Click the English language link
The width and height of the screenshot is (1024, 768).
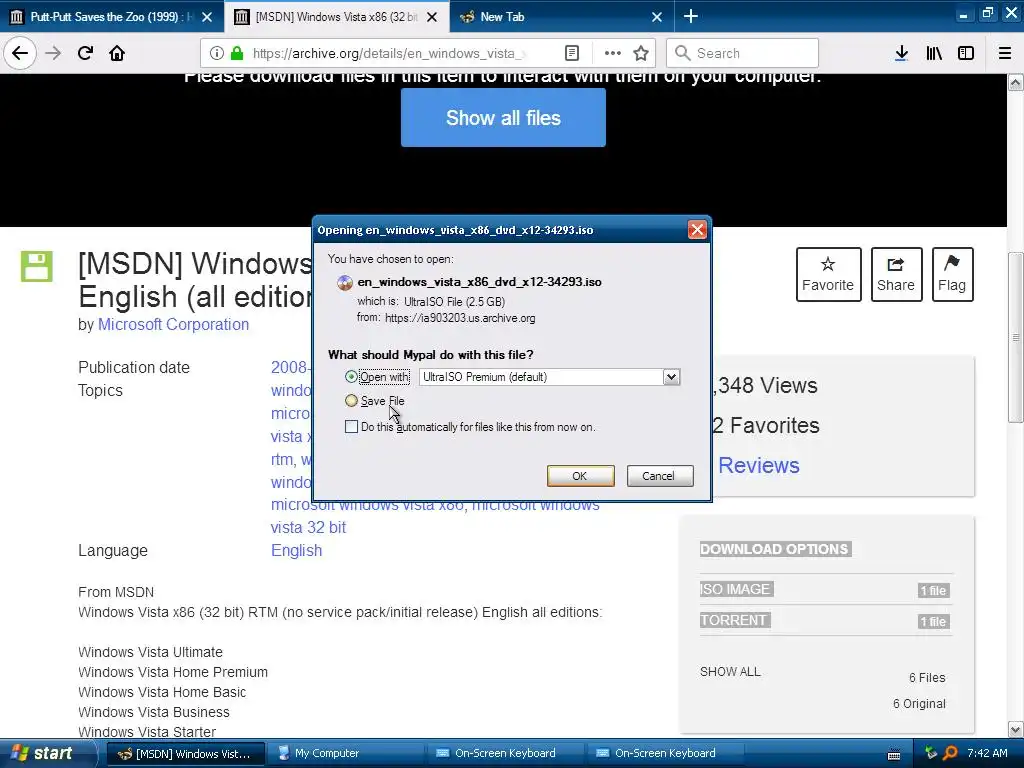click(x=296, y=551)
